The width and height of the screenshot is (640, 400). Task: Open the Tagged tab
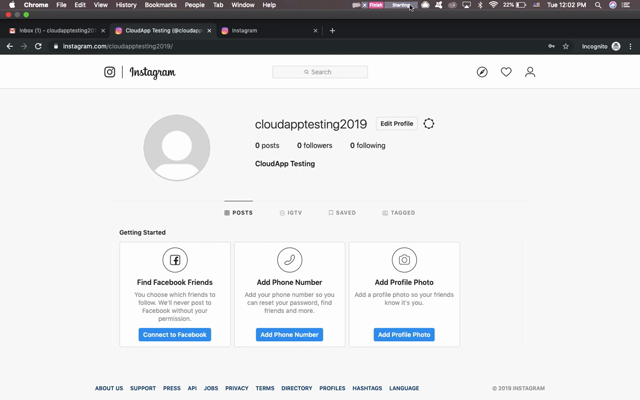pyautogui.click(x=399, y=213)
